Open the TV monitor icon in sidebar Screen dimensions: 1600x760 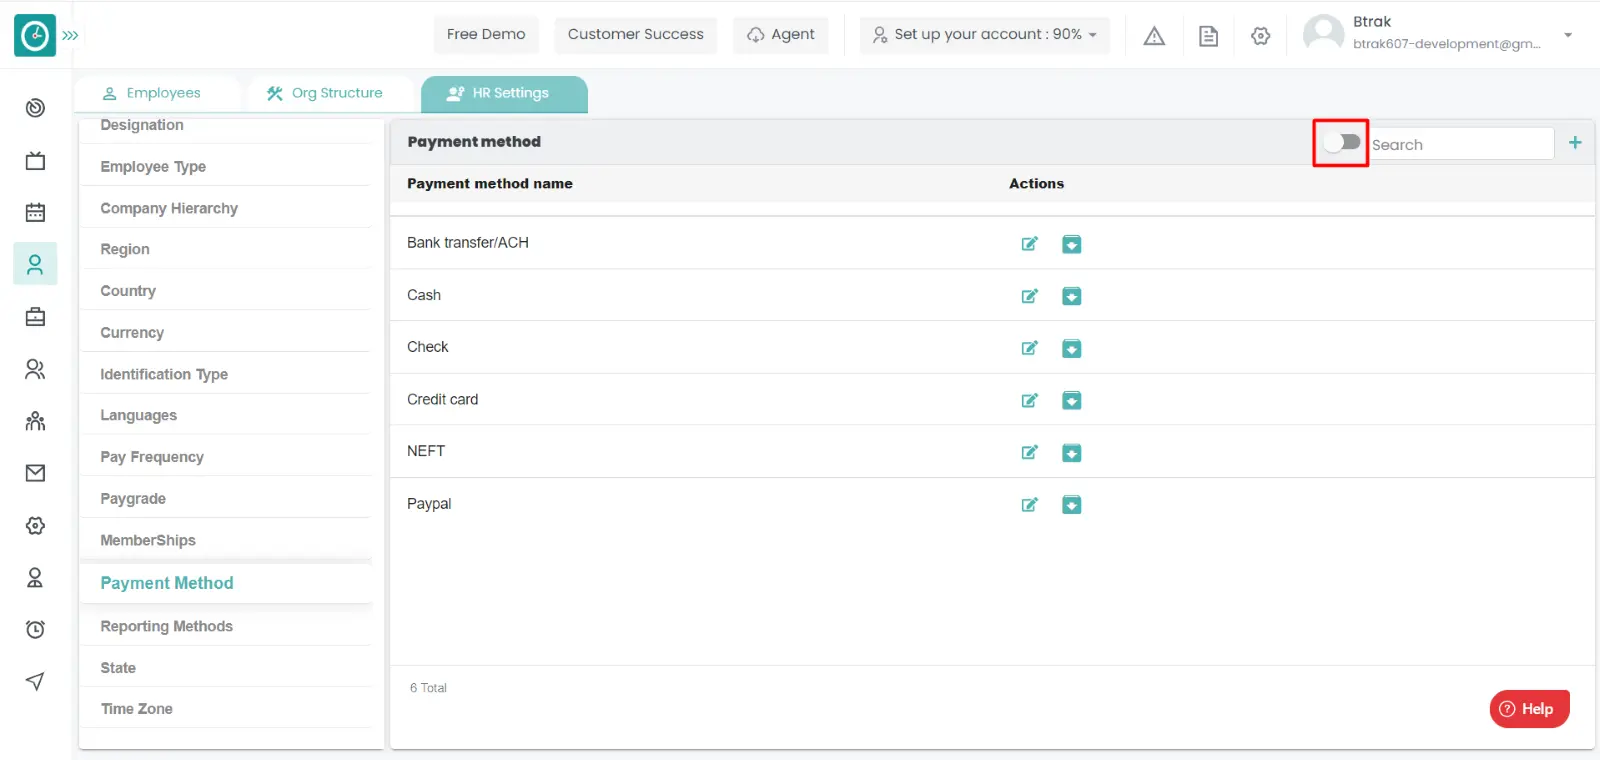[x=35, y=160]
